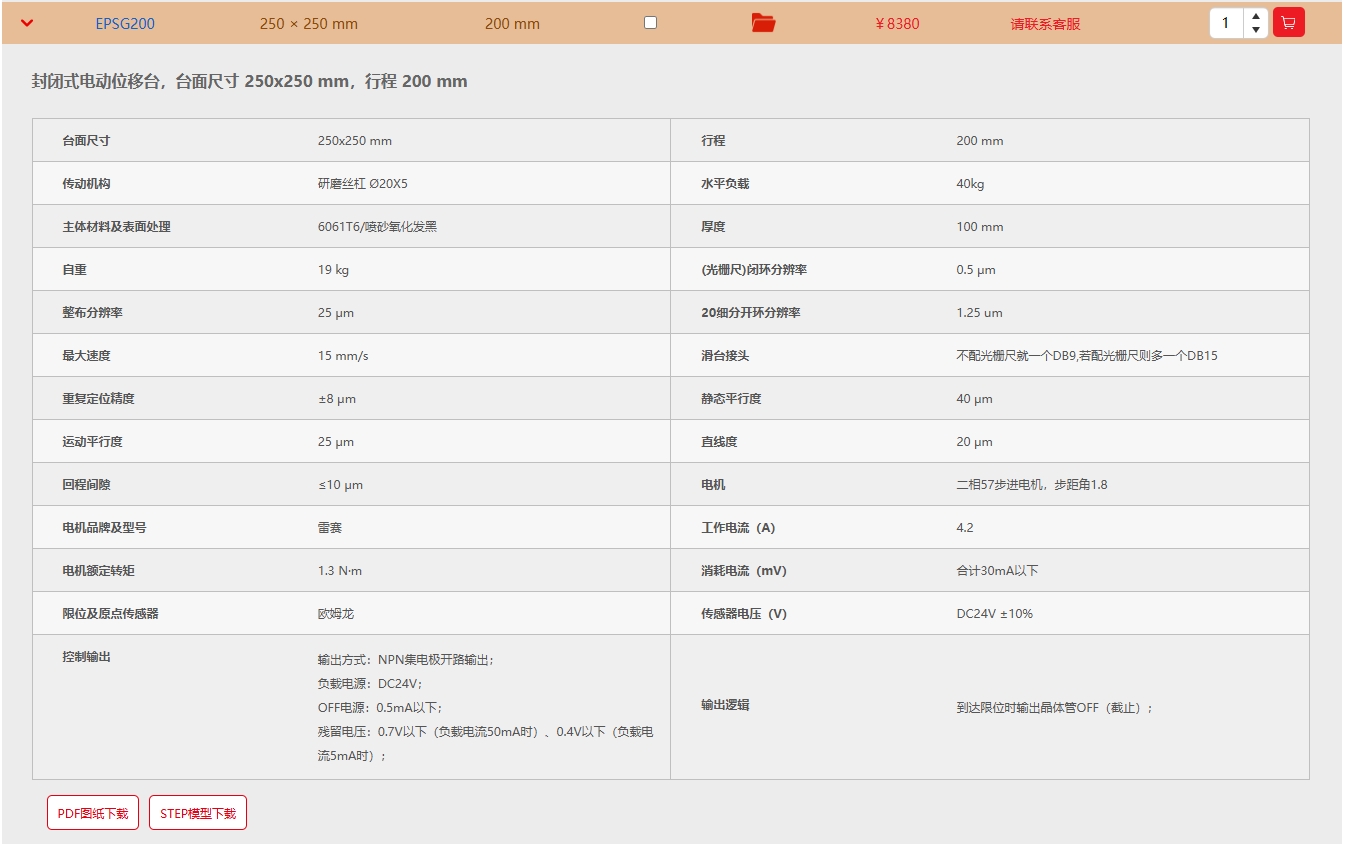Click the red folder icon
This screenshot has height=844, width=1346.
(x=763, y=23)
